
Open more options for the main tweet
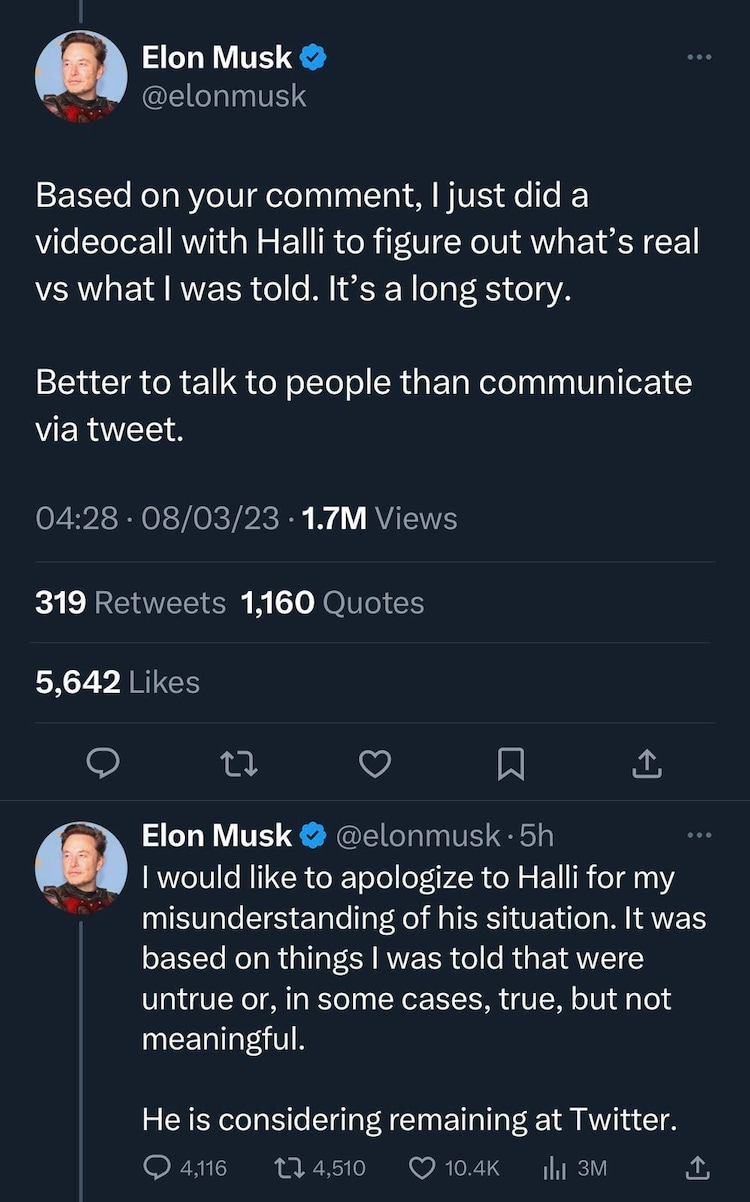(x=699, y=58)
